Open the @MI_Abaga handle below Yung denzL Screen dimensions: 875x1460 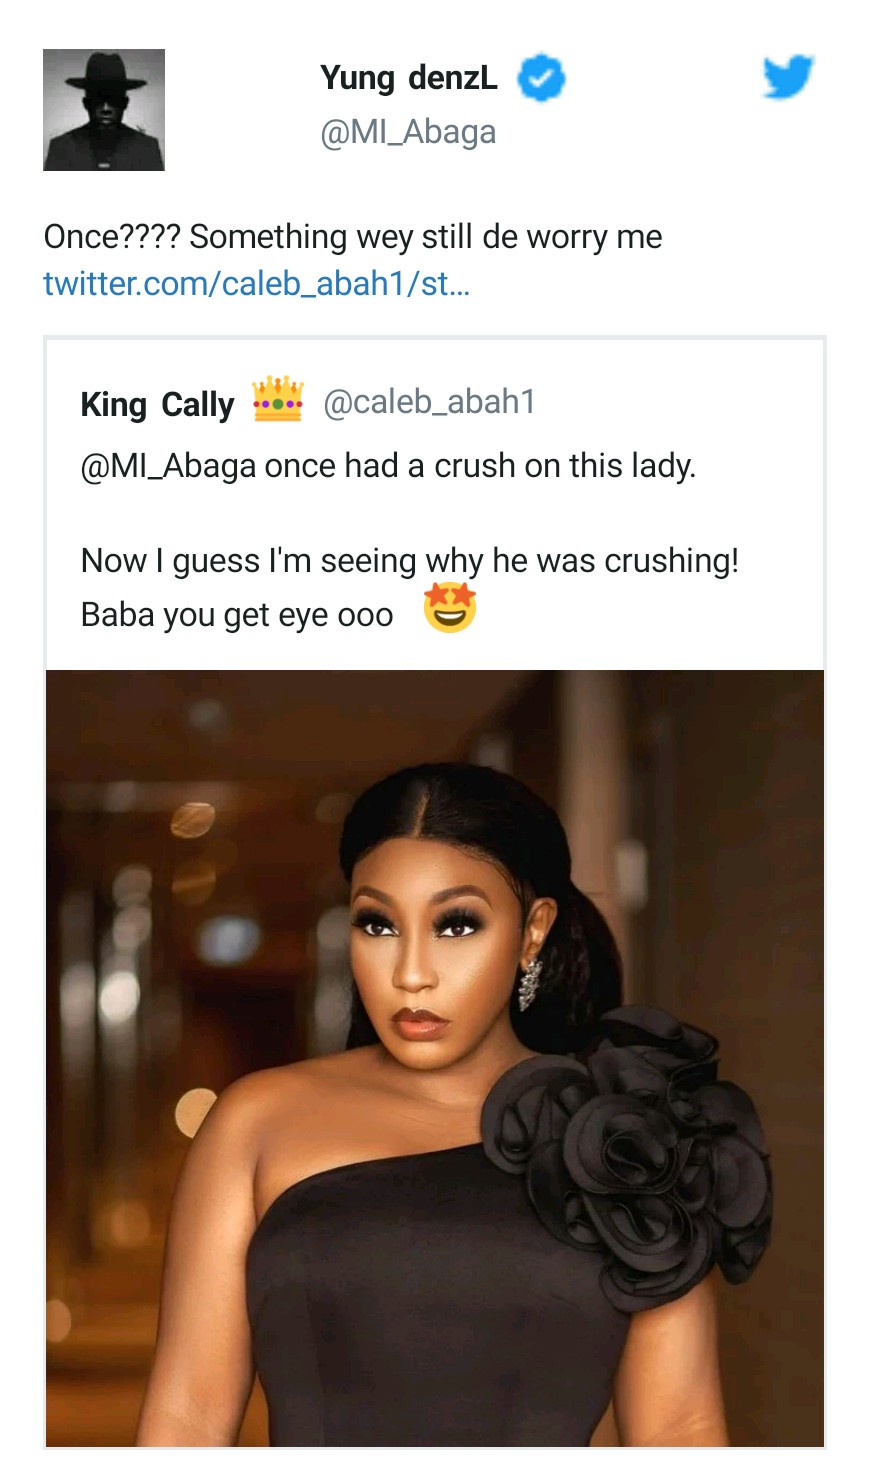point(408,132)
